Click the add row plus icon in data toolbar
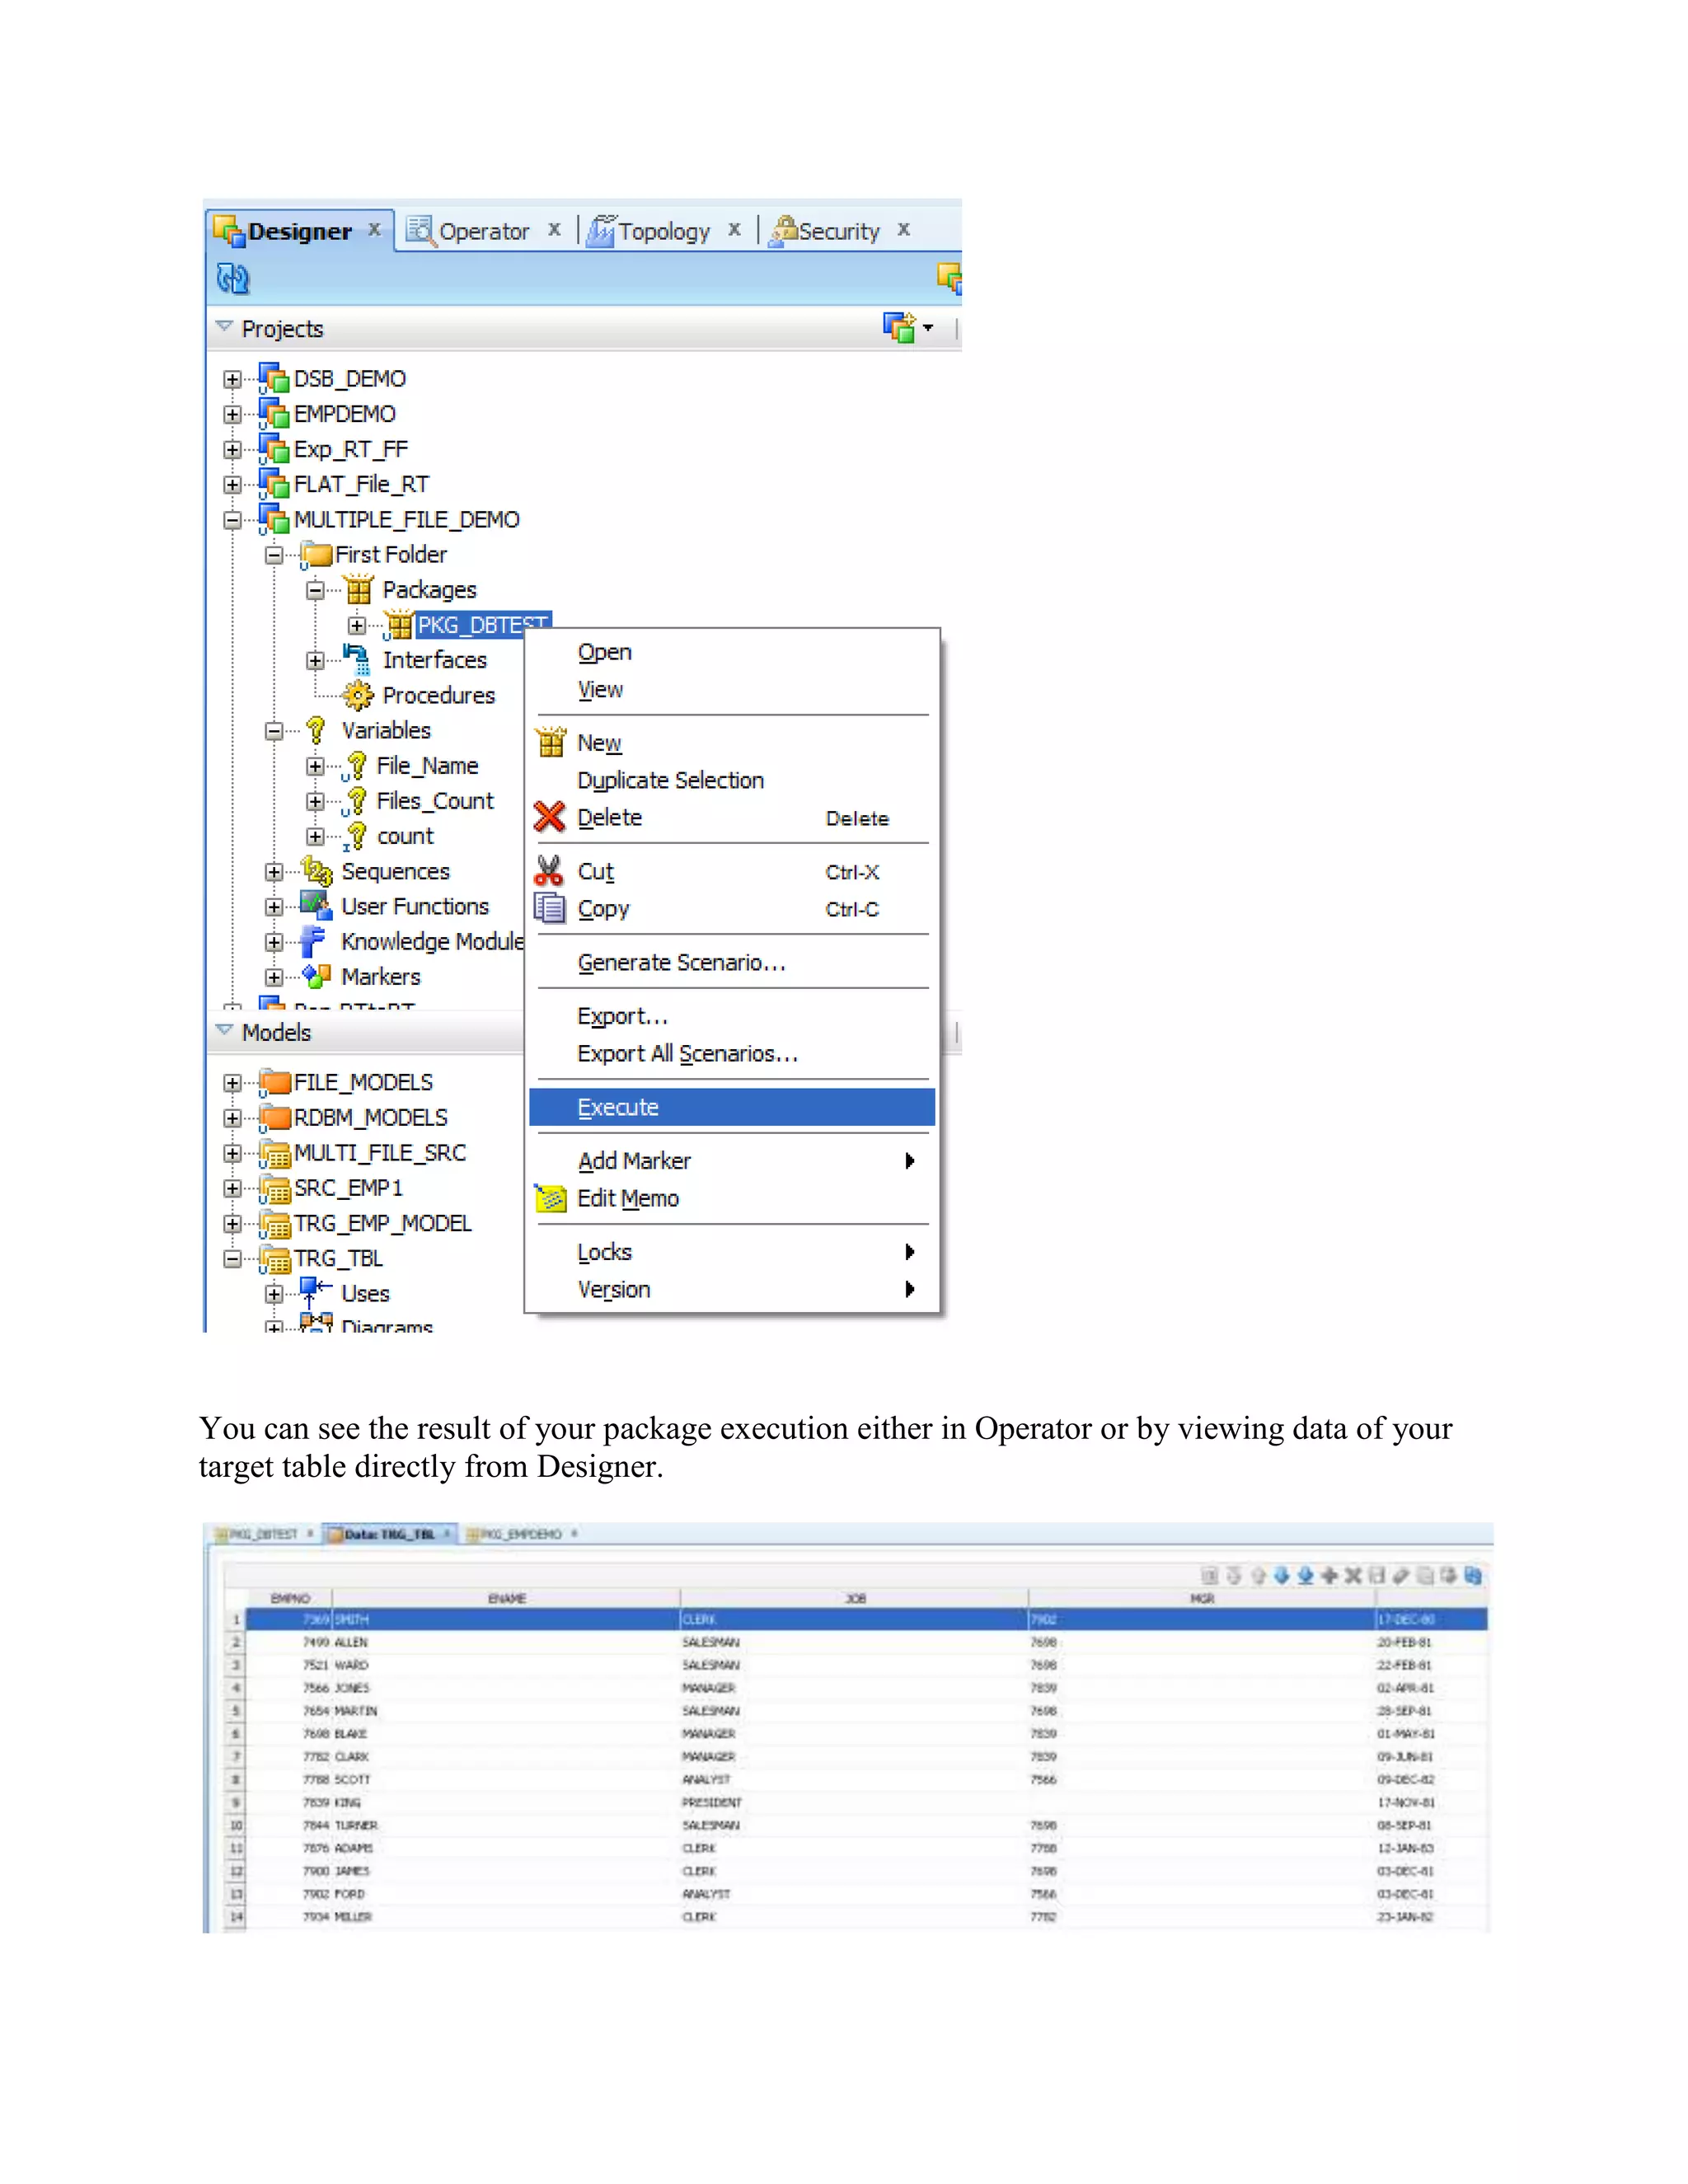Viewport: 1688px width, 2184px height. tap(1329, 1576)
